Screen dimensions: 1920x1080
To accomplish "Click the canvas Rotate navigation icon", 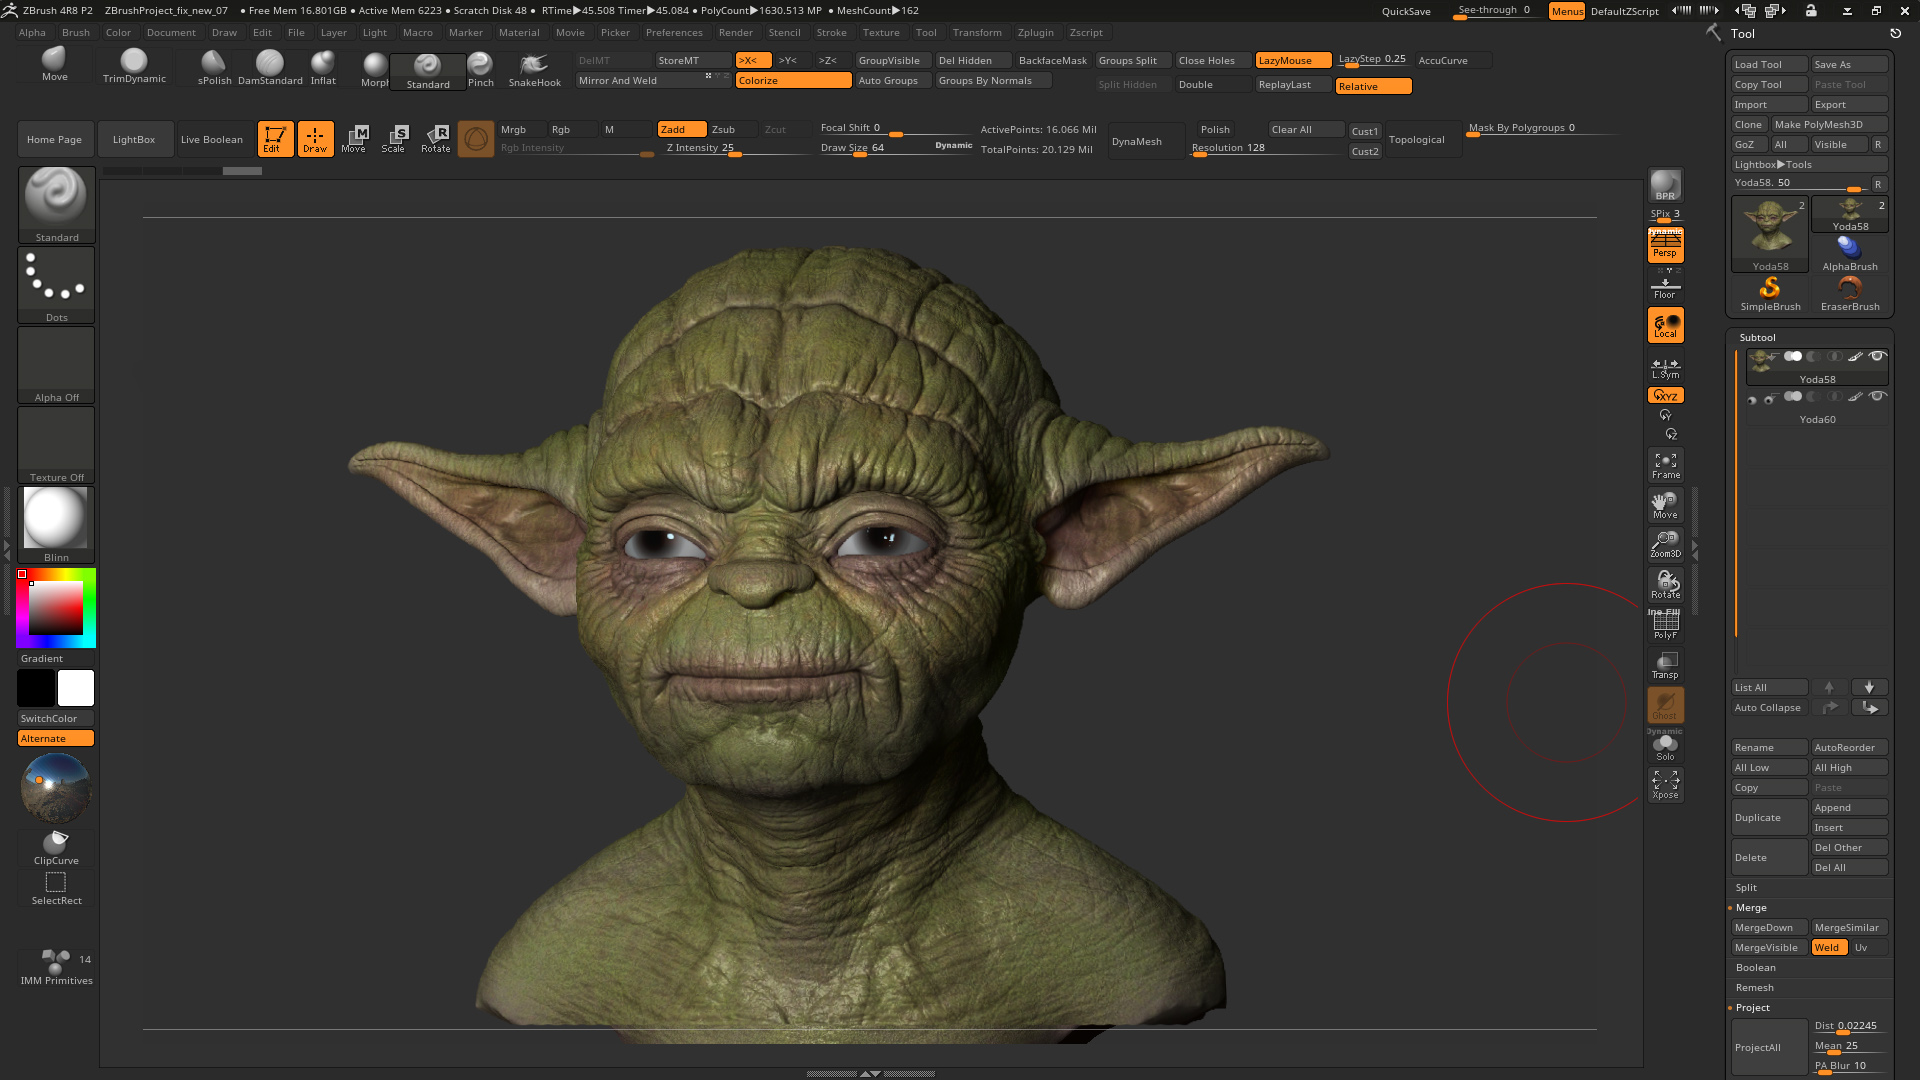I will 1665,585.
